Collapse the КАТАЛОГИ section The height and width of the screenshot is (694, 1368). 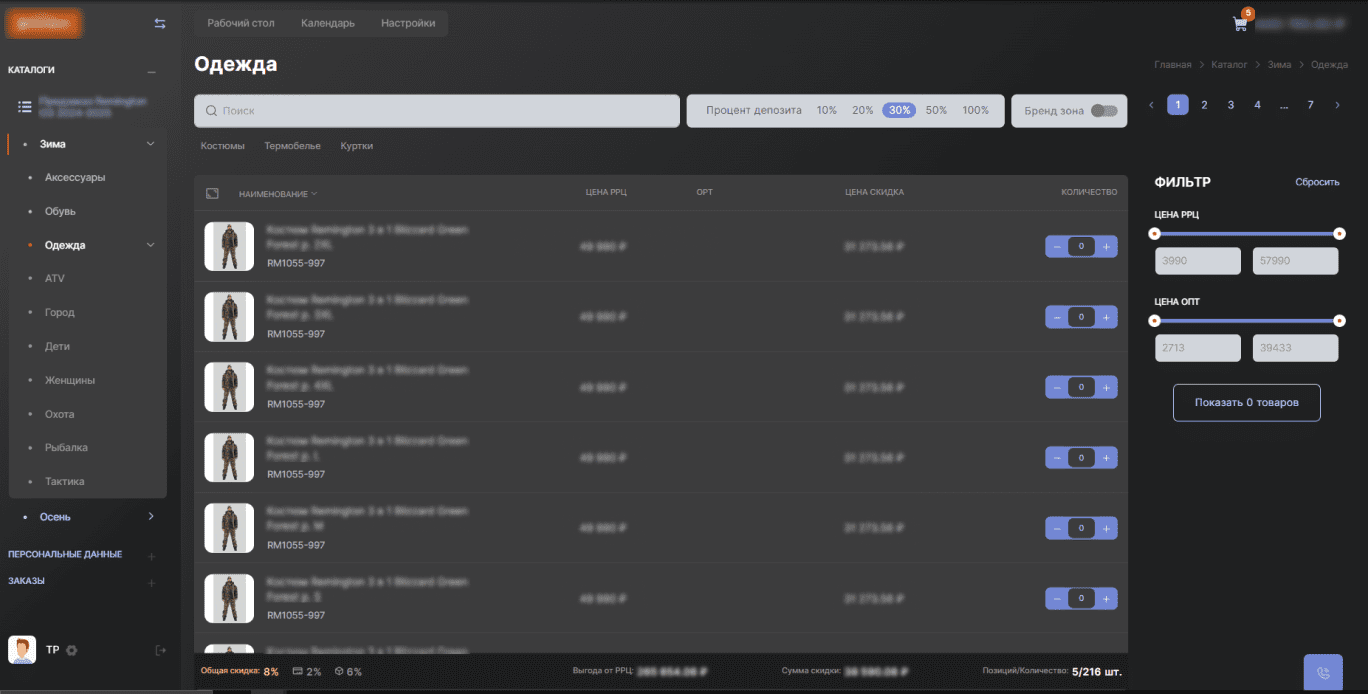[152, 71]
